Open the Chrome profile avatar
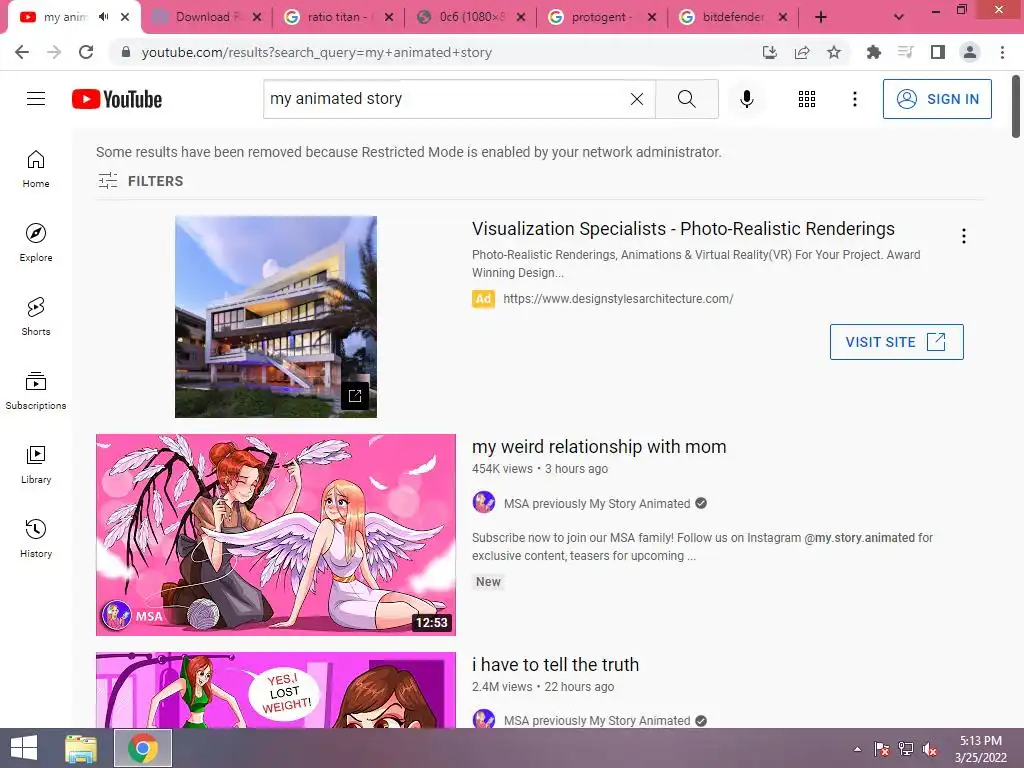This screenshot has width=1024, height=768. point(970,52)
